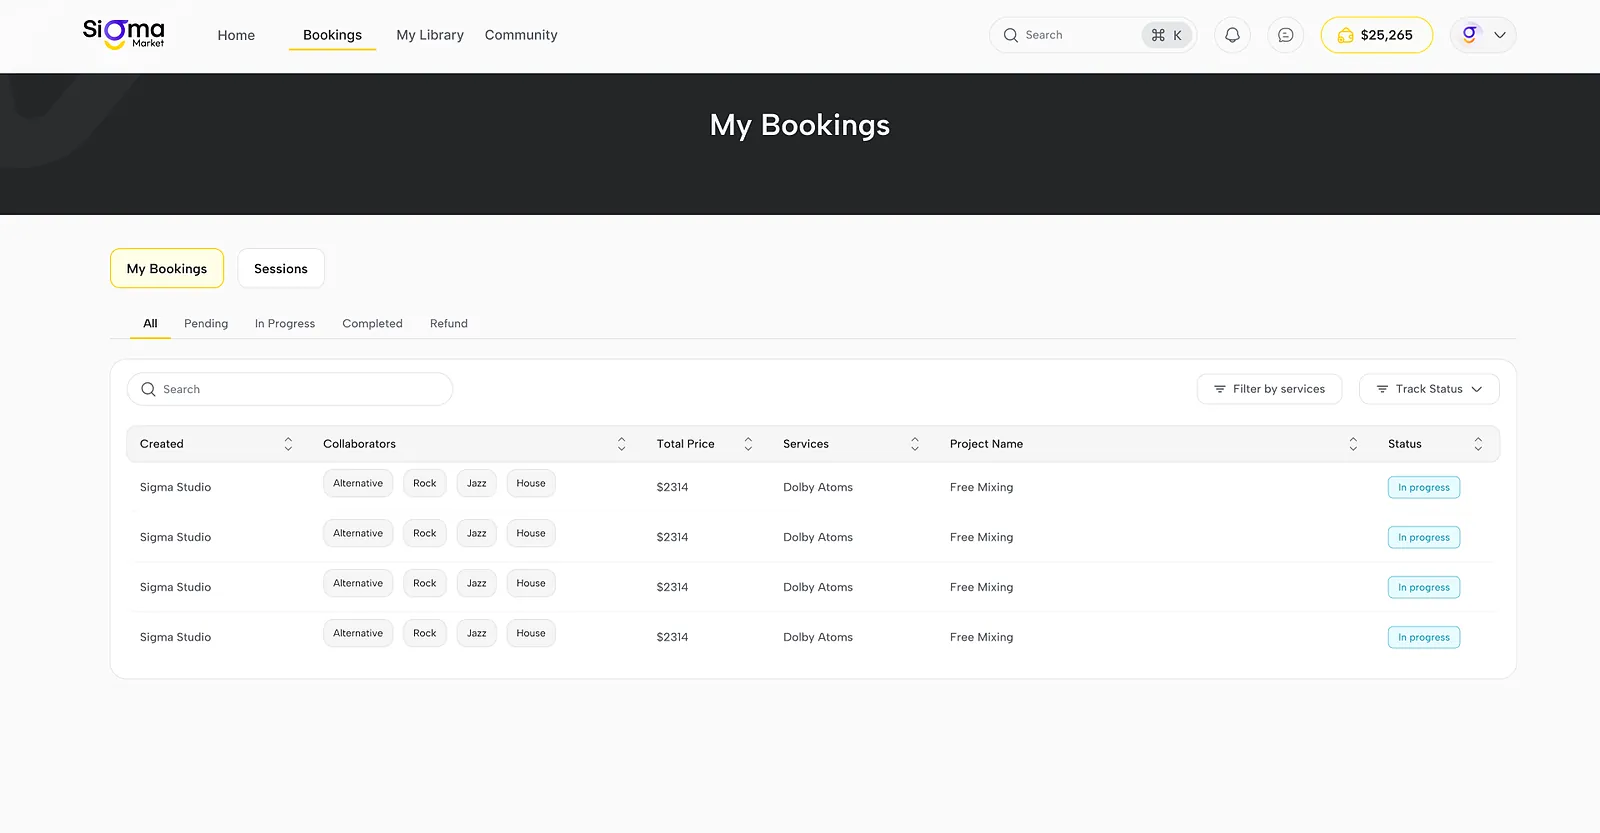The width and height of the screenshot is (1600, 833).
Task: Click $2314 price in first row
Action: [x=672, y=487]
